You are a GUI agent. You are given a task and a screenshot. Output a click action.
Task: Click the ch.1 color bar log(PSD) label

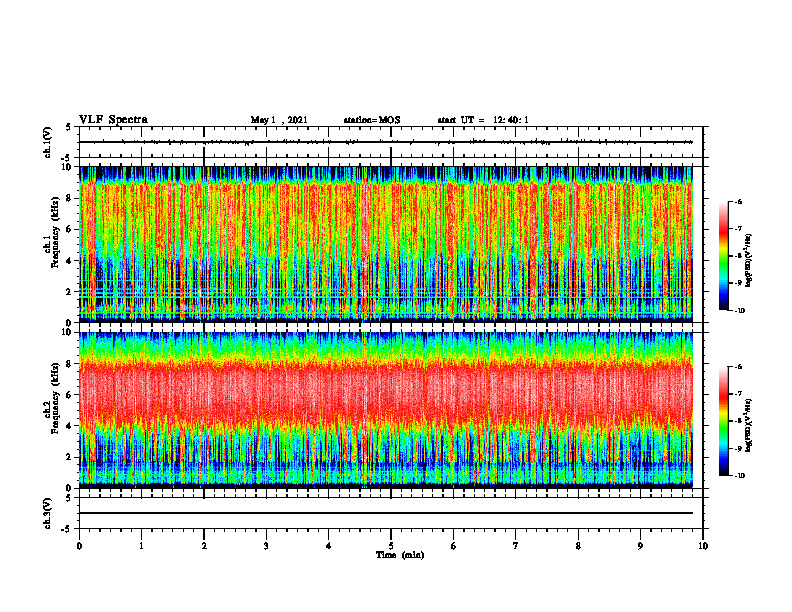[749, 261]
